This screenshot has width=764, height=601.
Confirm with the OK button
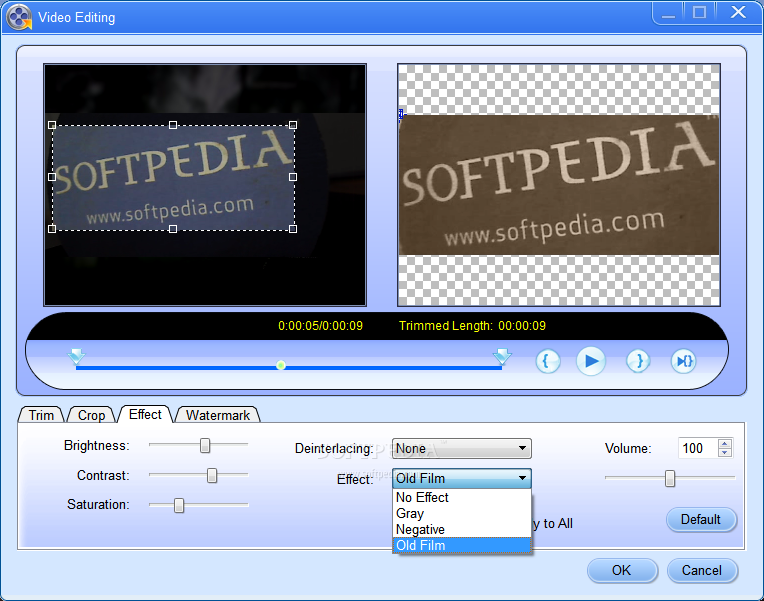tap(622, 570)
